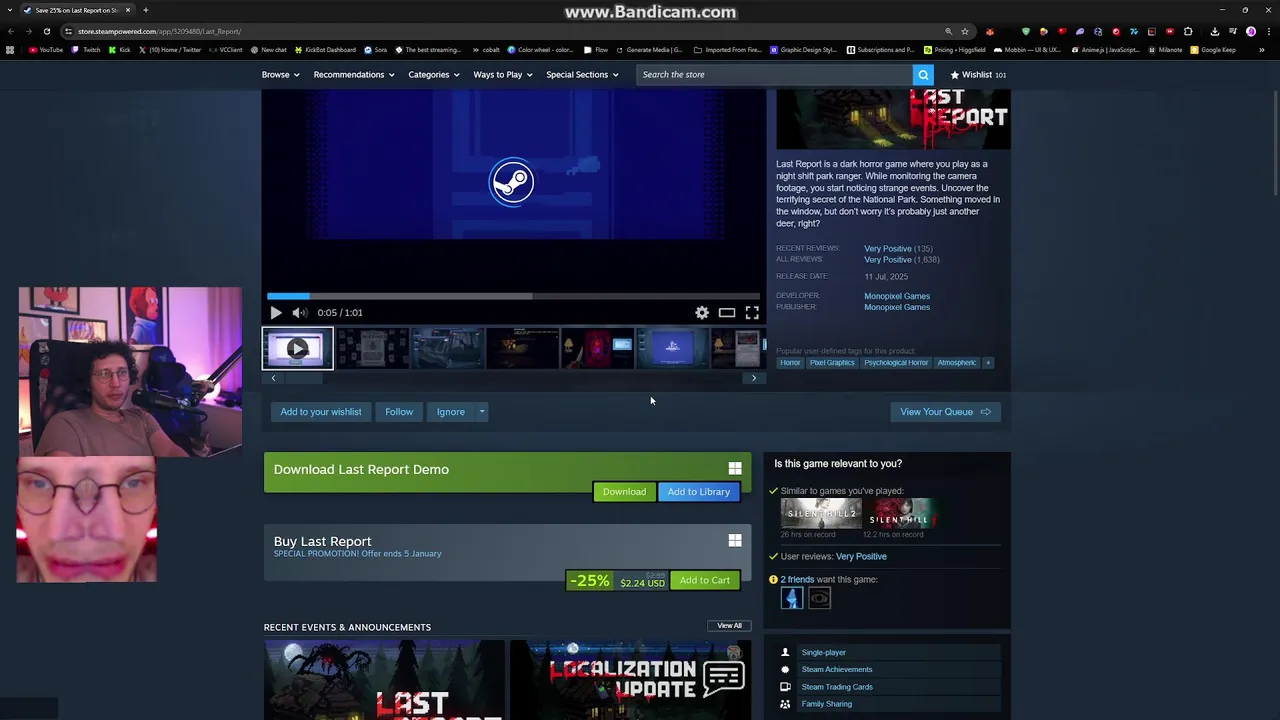Screen dimensions: 1280x720
Task: Mute the trailer volume icon
Action: tap(299, 313)
